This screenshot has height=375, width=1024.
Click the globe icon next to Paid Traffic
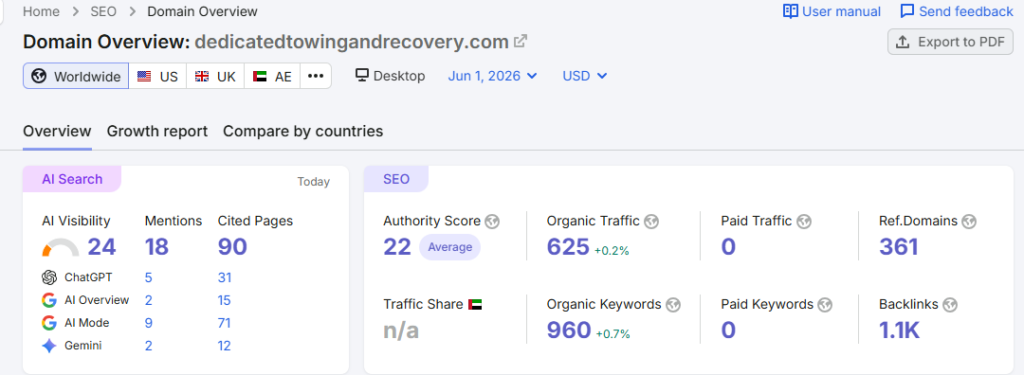pyautogui.click(x=804, y=221)
